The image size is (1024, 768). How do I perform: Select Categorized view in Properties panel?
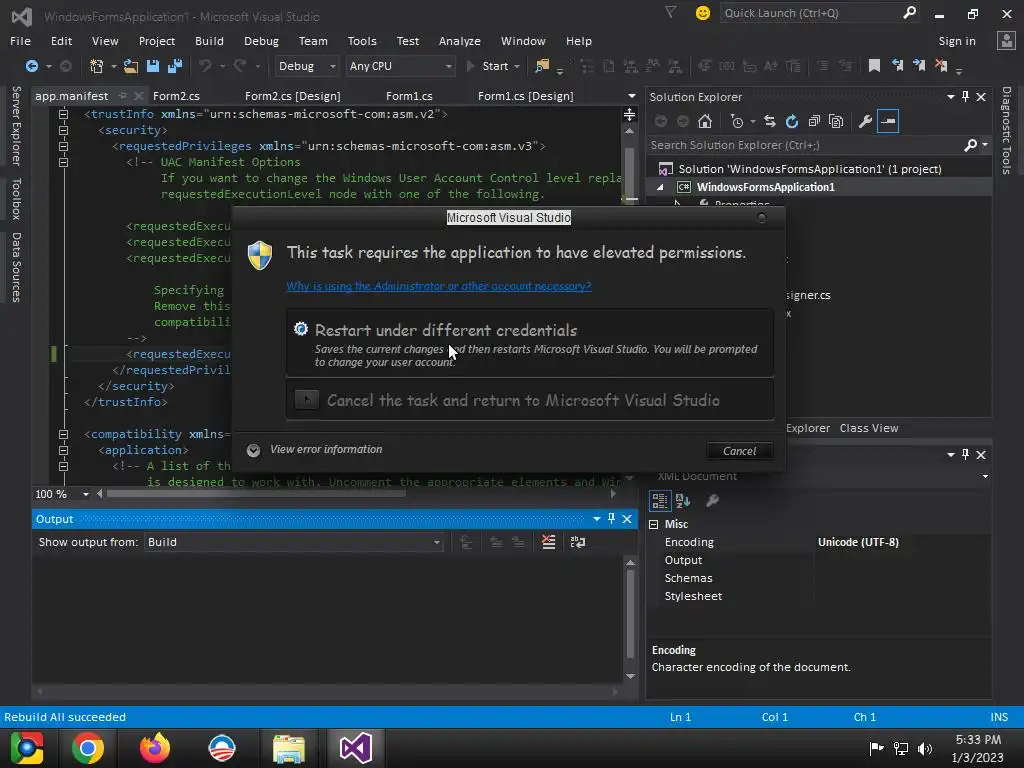point(660,501)
